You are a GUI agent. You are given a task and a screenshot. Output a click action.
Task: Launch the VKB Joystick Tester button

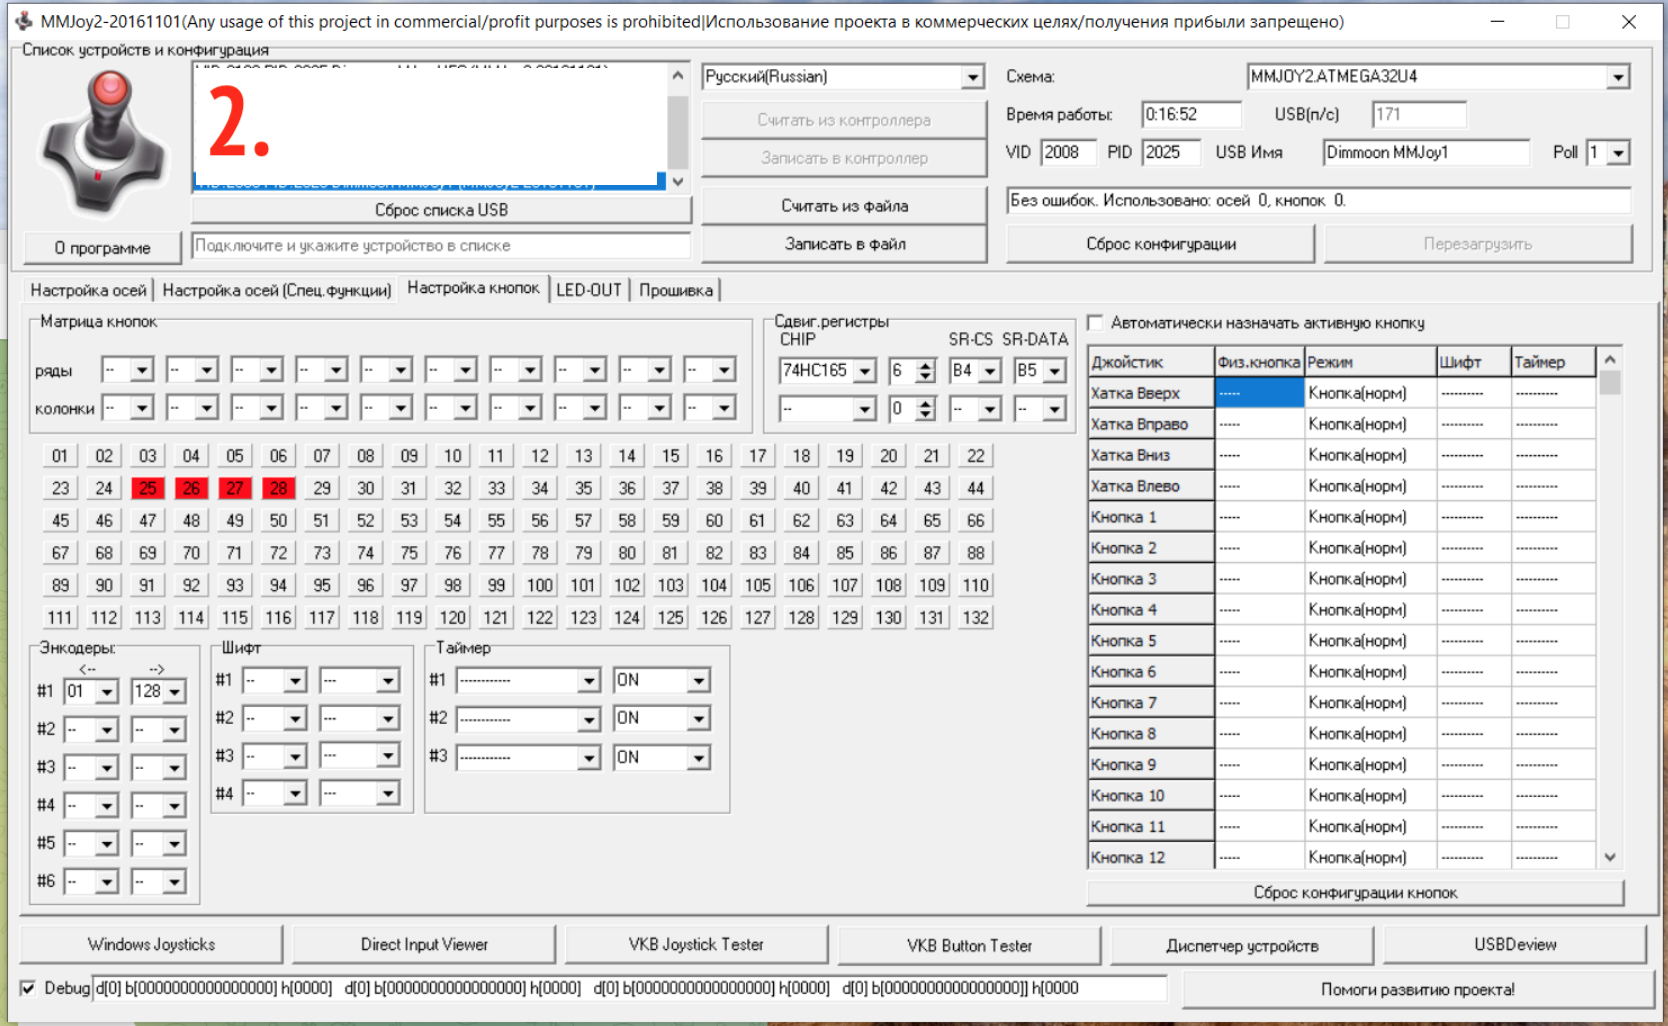coord(696,944)
